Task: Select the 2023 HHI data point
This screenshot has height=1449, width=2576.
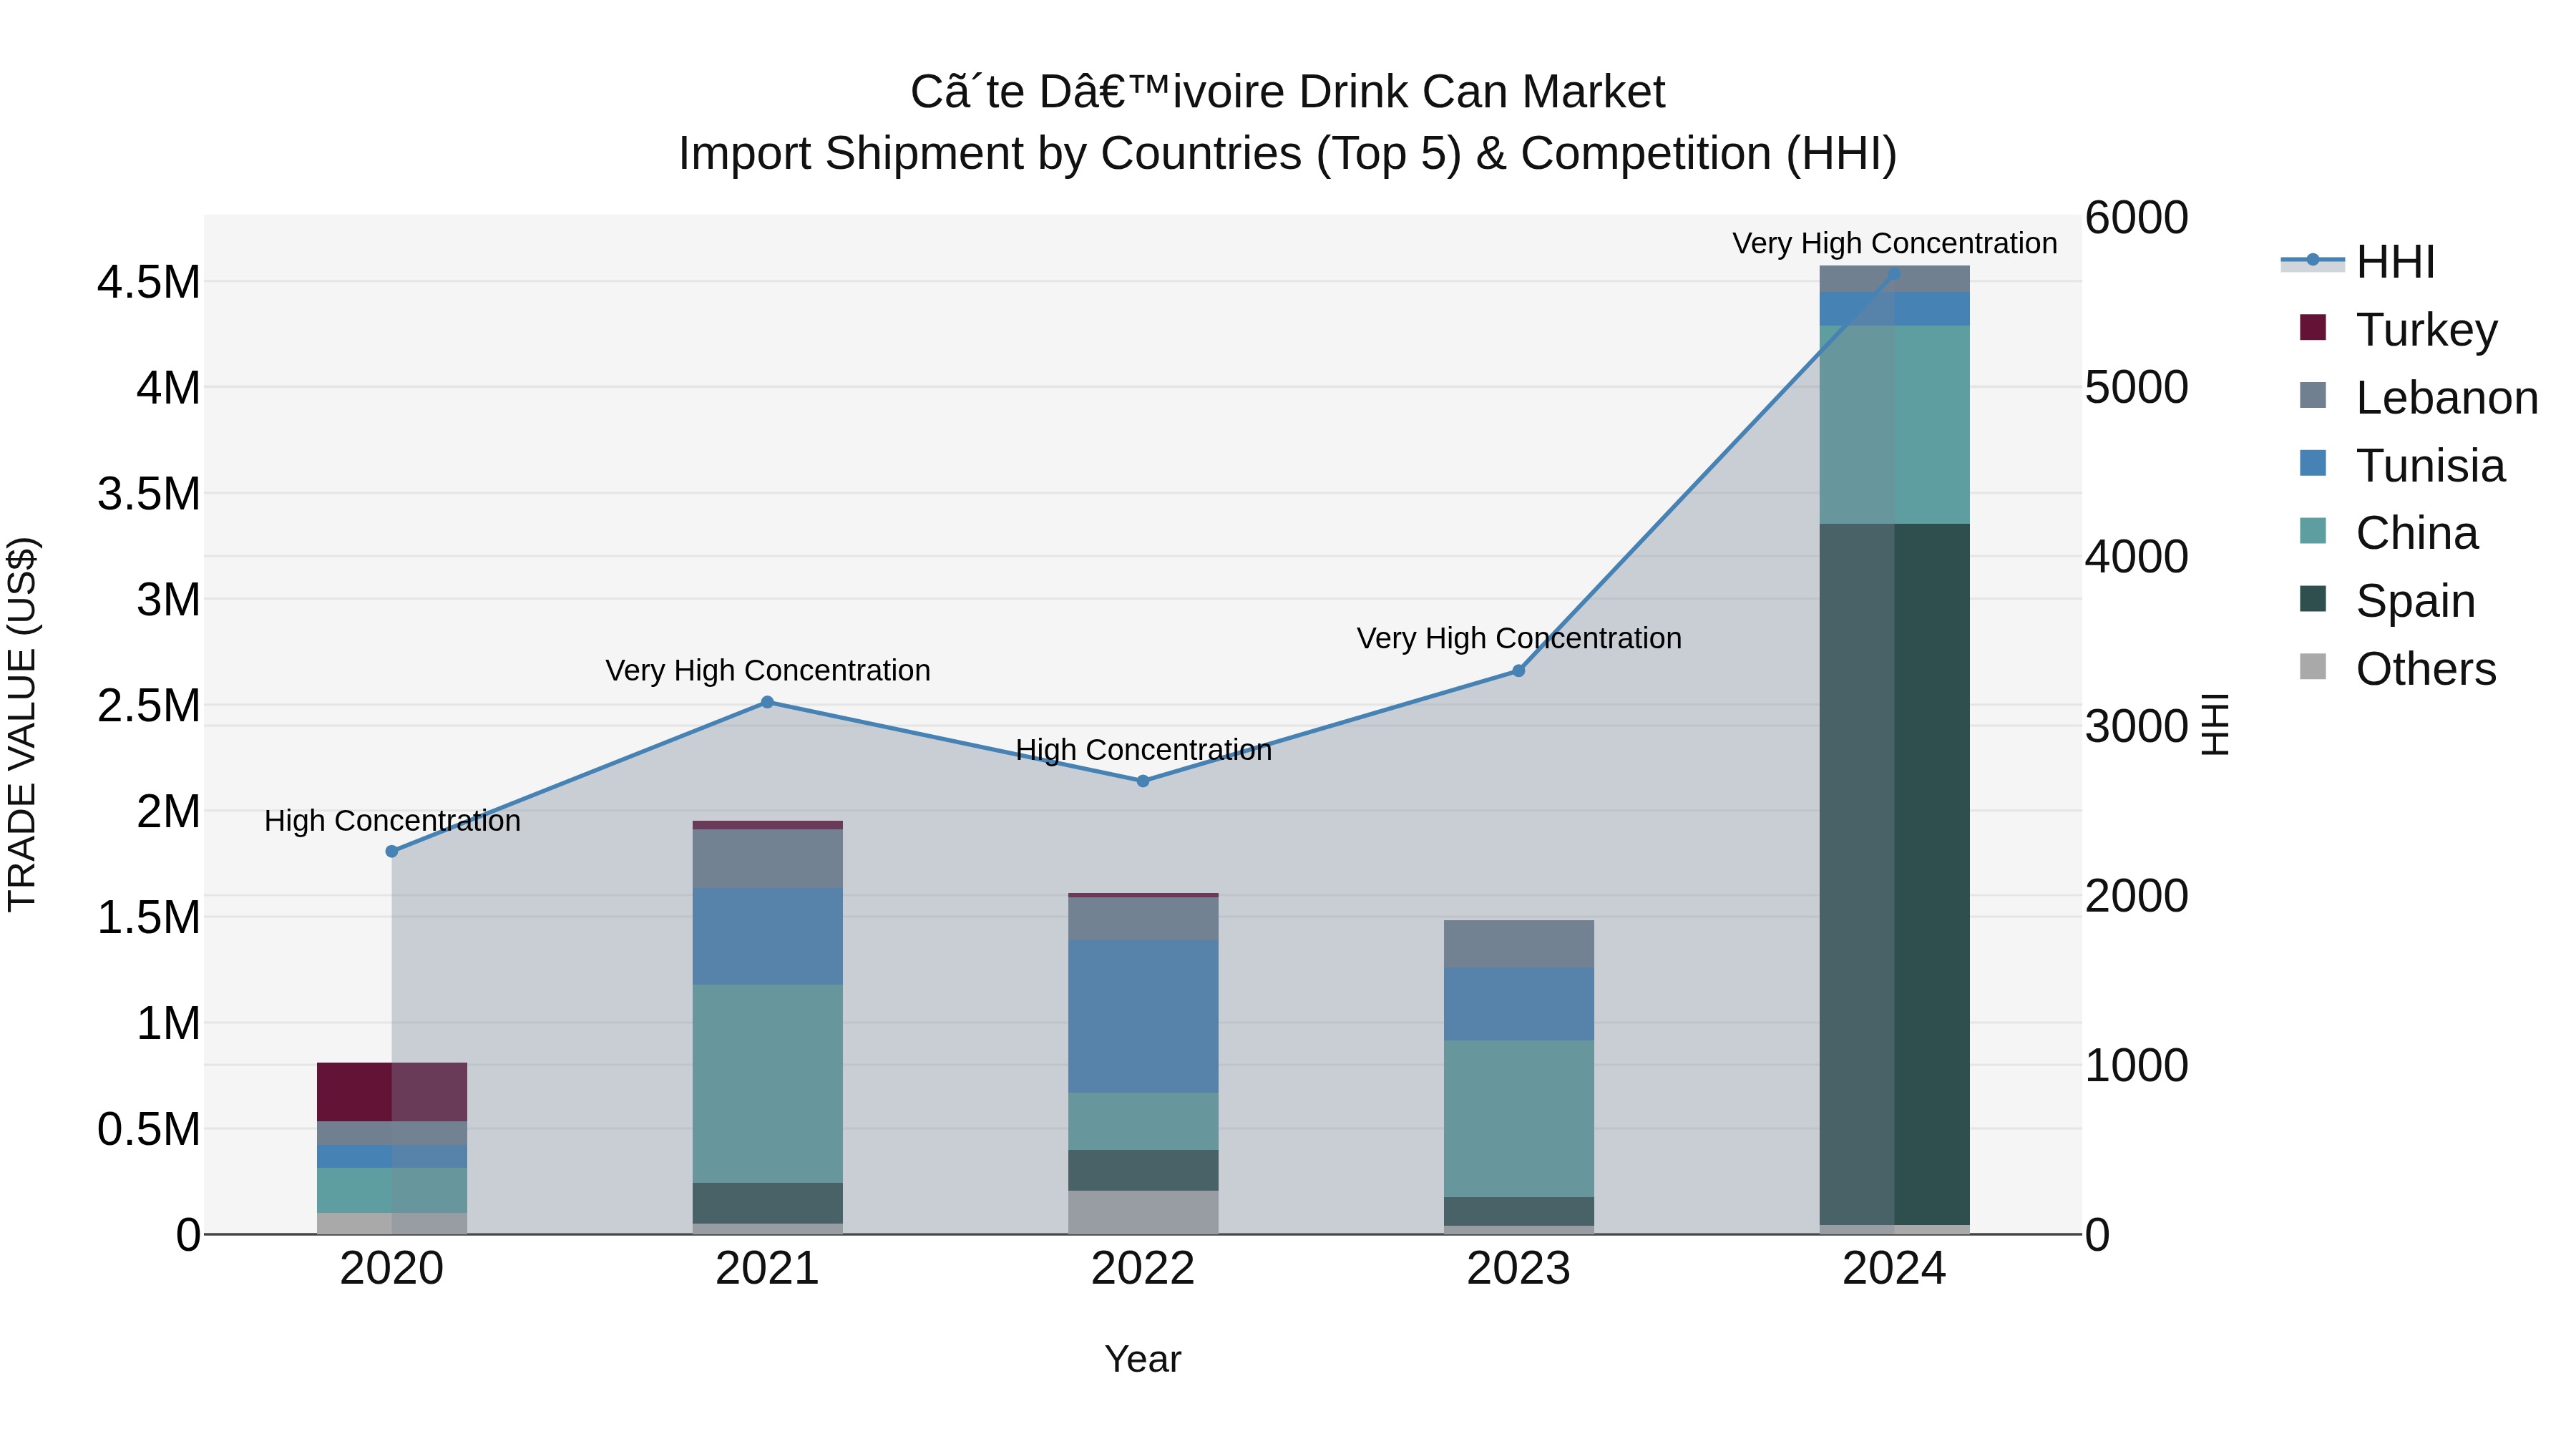Action: (x=1518, y=671)
